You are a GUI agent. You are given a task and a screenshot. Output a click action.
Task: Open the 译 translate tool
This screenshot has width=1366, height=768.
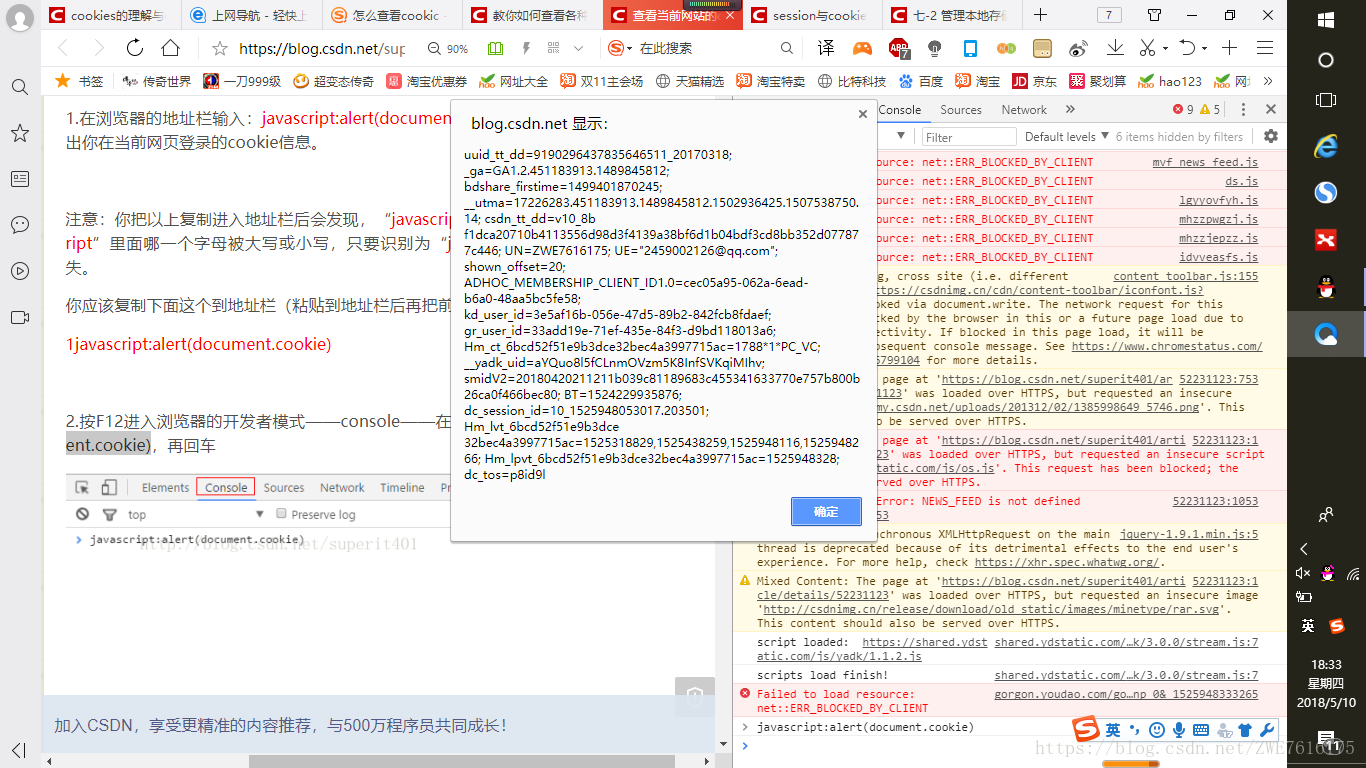826,48
